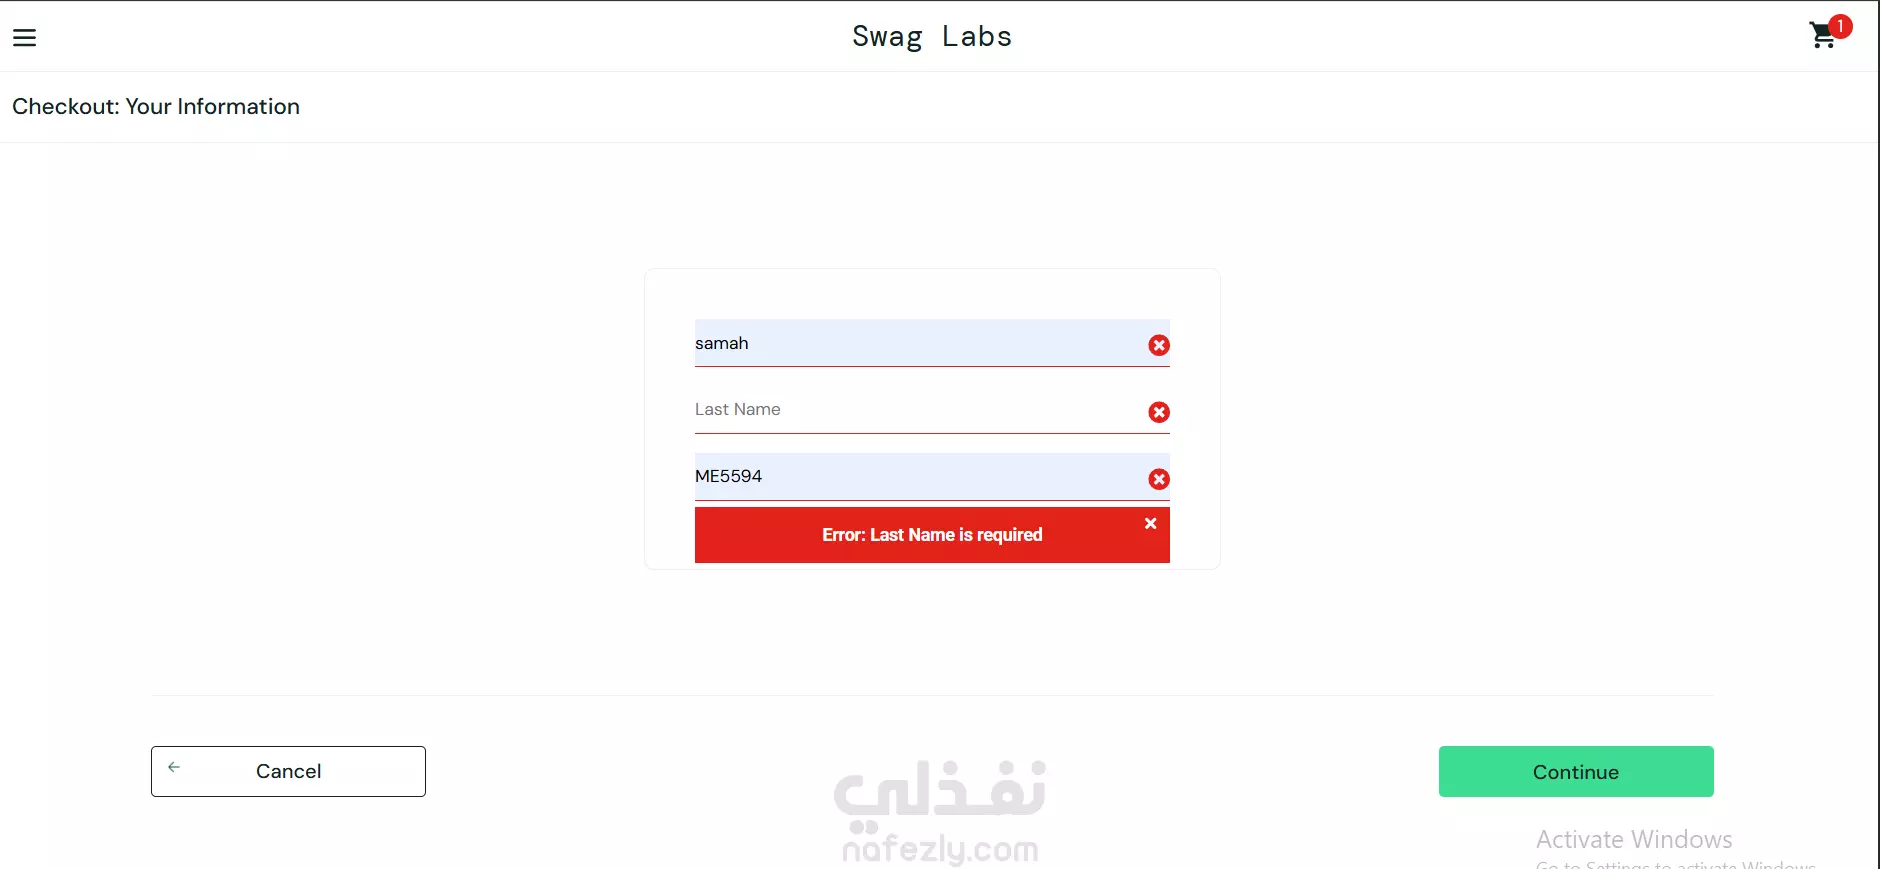This screenshot has width=1880, height=869.
Task: Click the Activate Windows notice
Action: click(x=1634, y=839)
